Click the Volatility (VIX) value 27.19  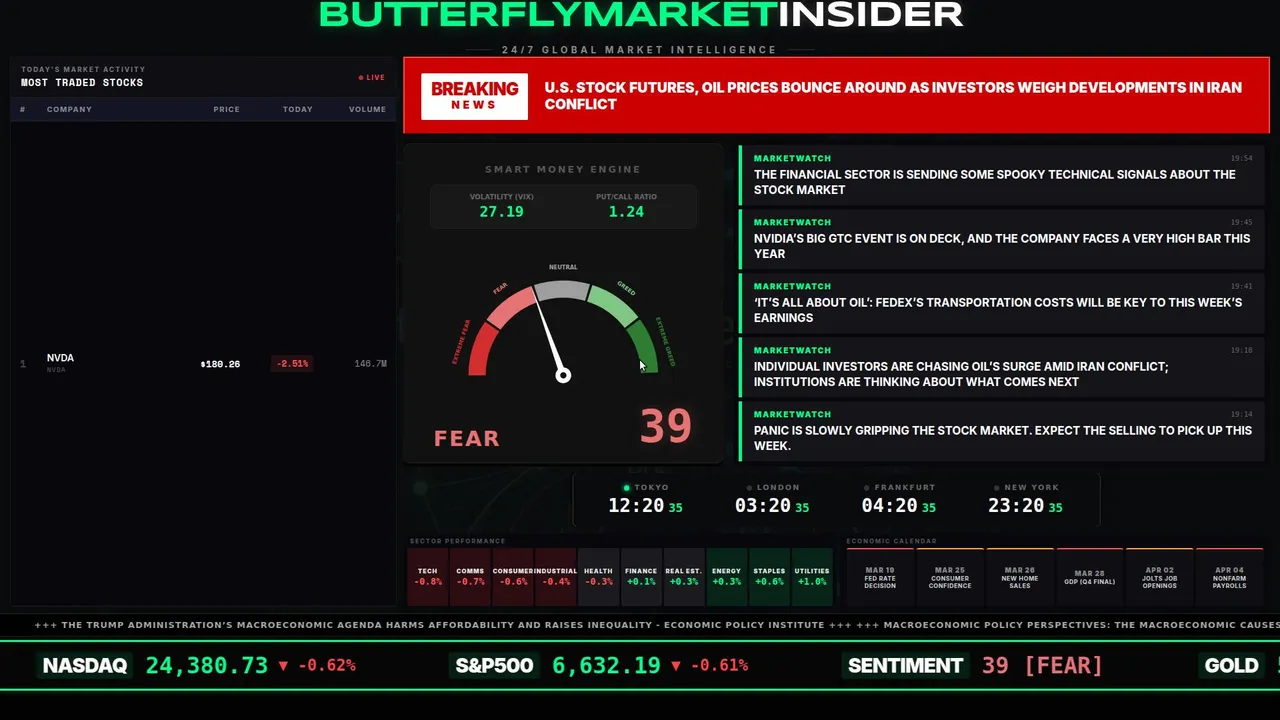(501, 212)
